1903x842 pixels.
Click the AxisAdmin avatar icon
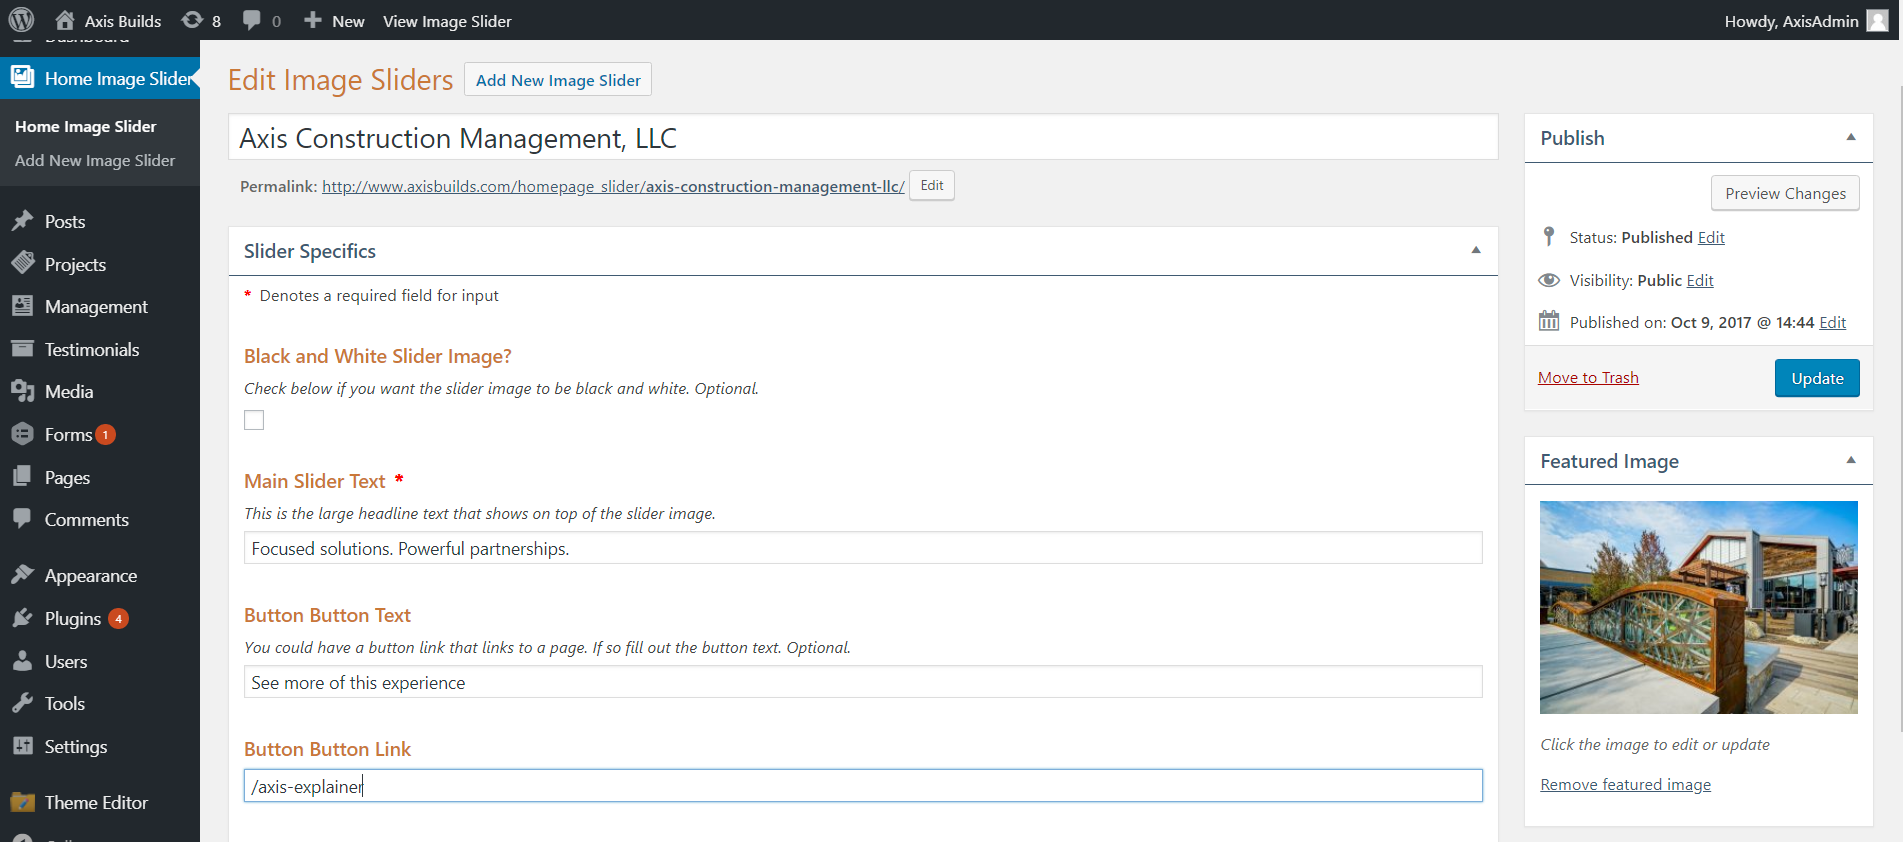pos(1877,21)
